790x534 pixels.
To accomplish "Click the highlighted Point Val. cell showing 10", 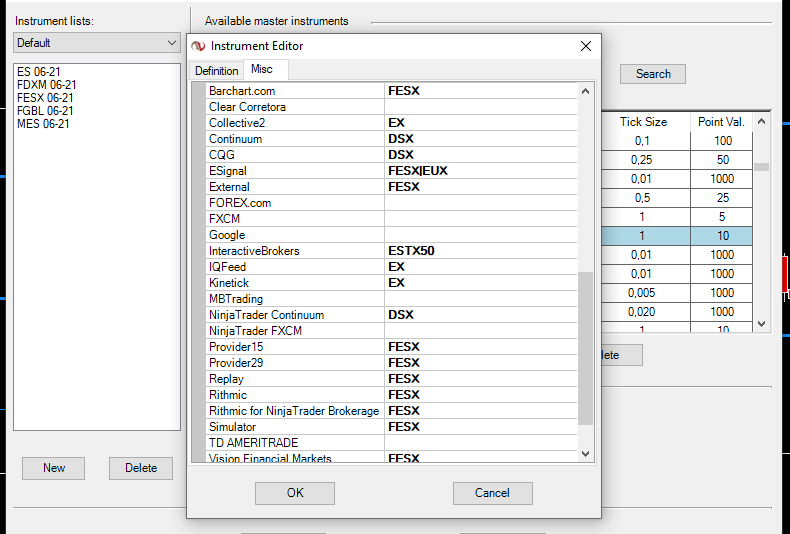I will click(721, 236).
